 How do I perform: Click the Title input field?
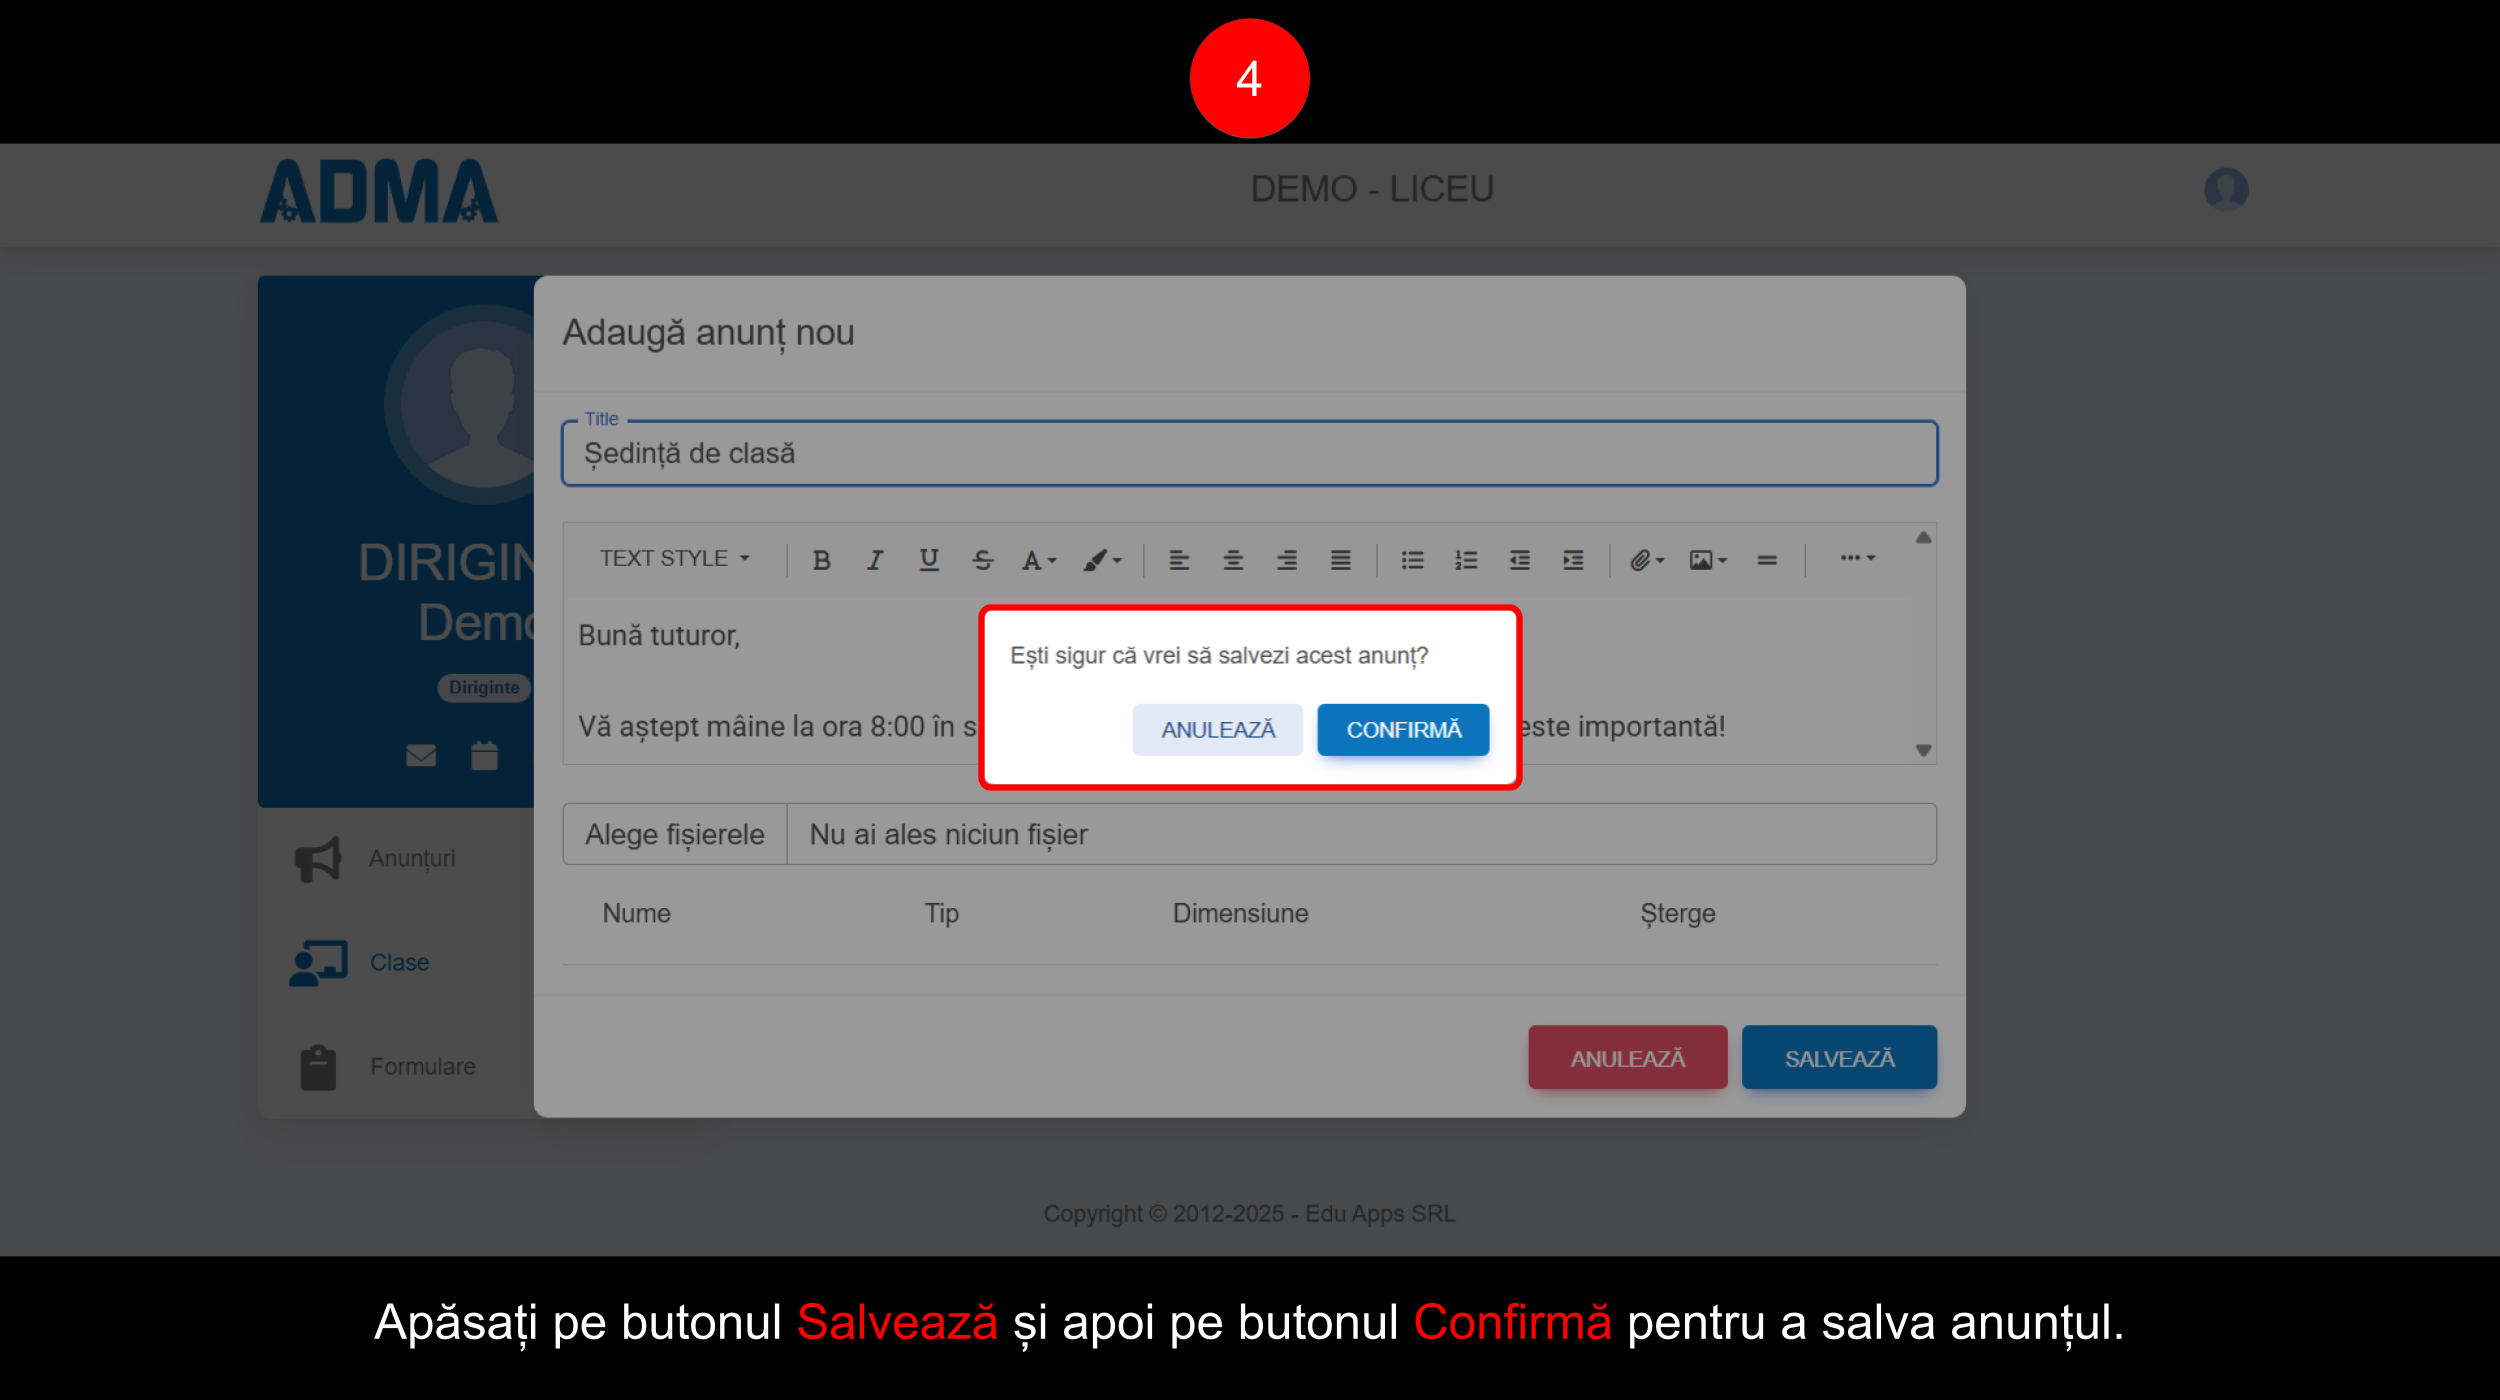click(1249, 454)
